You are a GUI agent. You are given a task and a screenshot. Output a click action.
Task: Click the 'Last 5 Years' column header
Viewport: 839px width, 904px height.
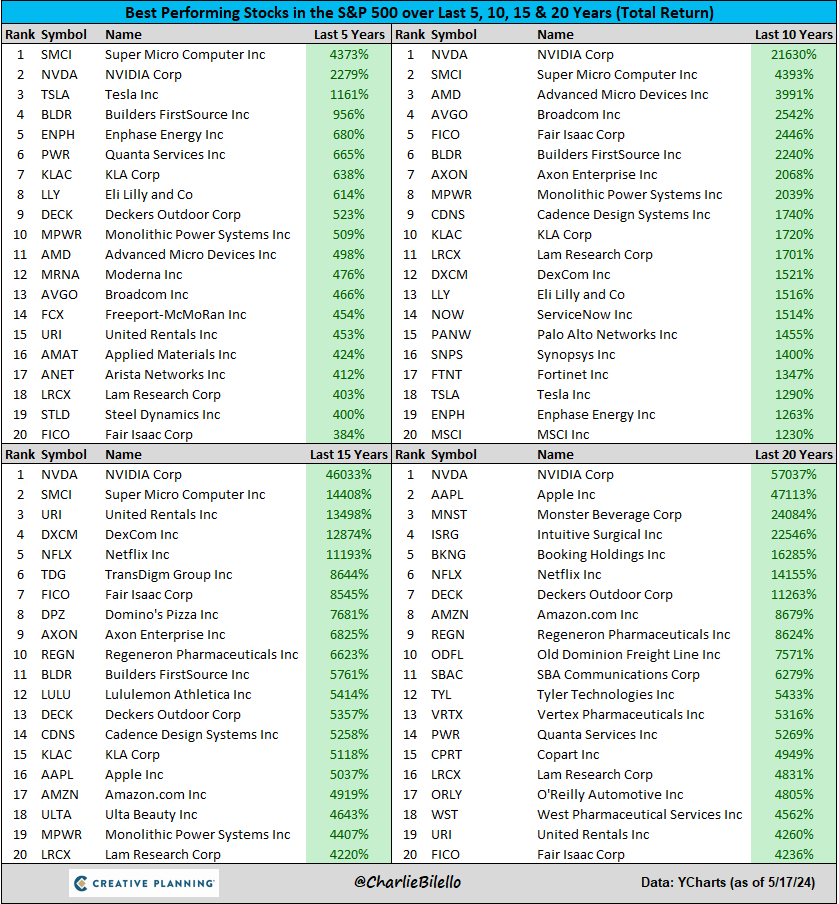[x=349, y=35]
